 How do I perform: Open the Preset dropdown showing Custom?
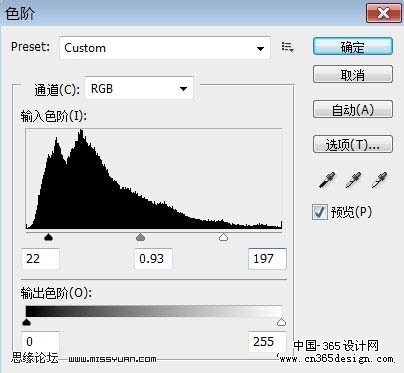(165, 48)
